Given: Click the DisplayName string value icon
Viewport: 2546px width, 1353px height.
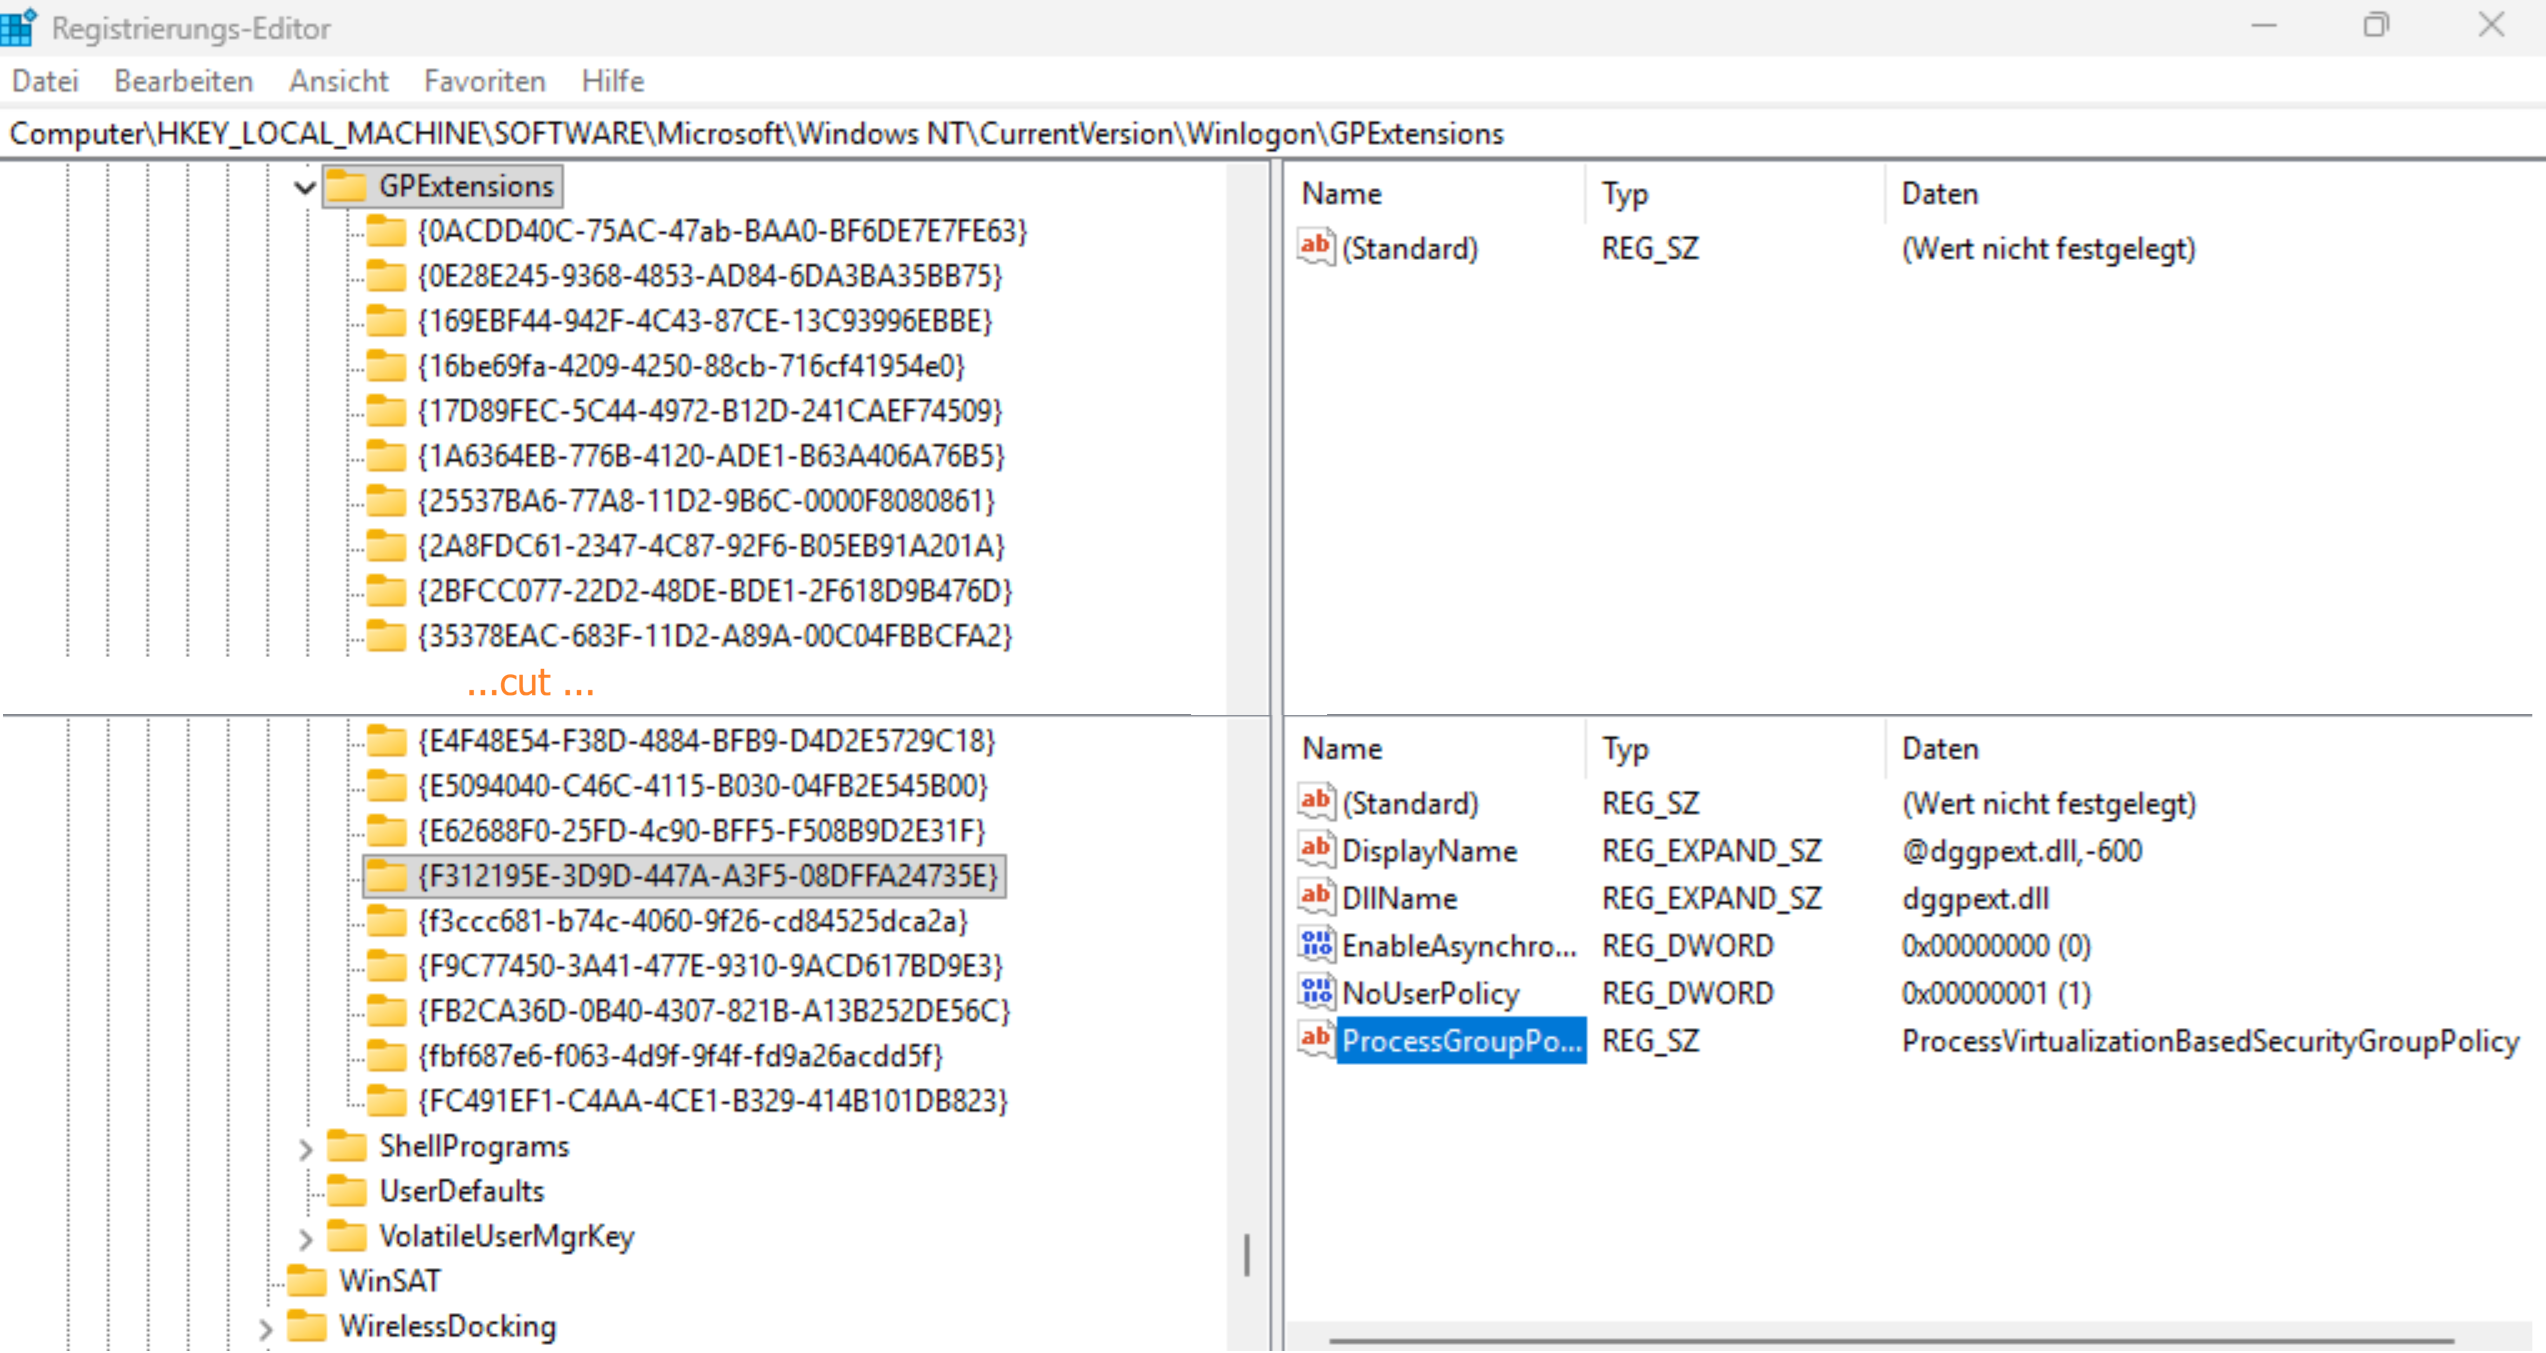Looking at the screenshot, I should pos(1315,850).
